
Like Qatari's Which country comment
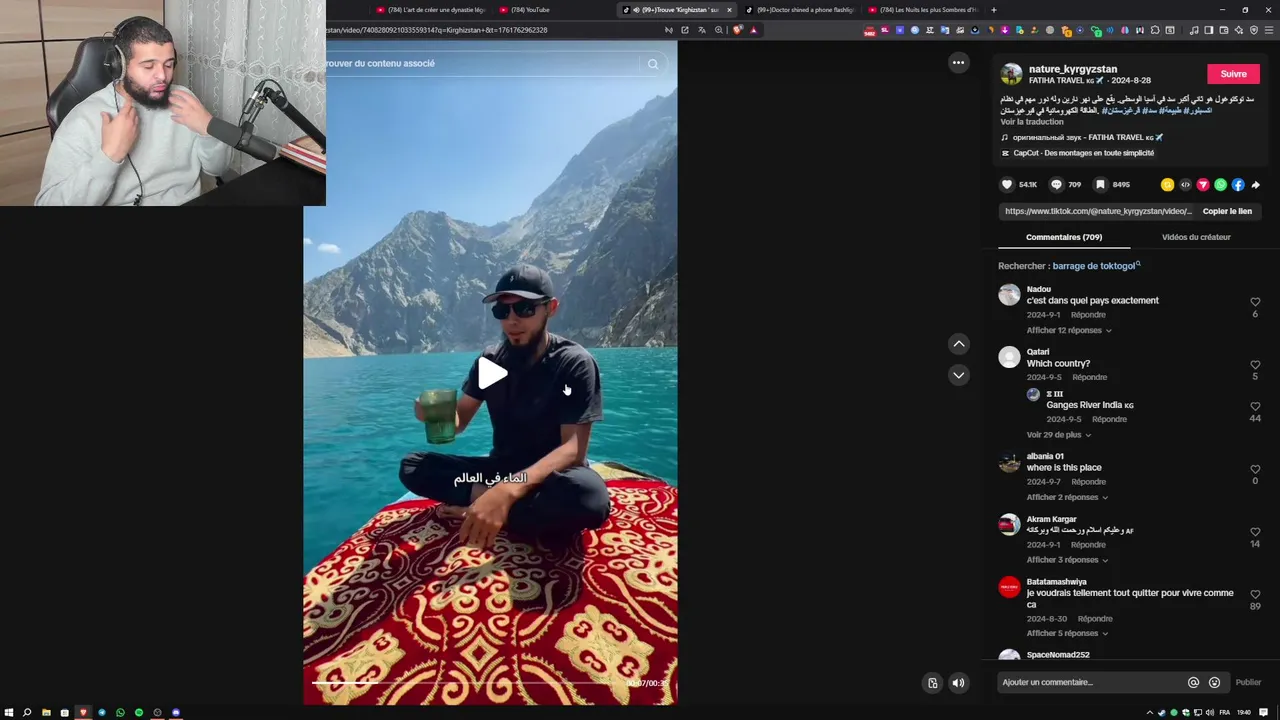coord(1255,365)
